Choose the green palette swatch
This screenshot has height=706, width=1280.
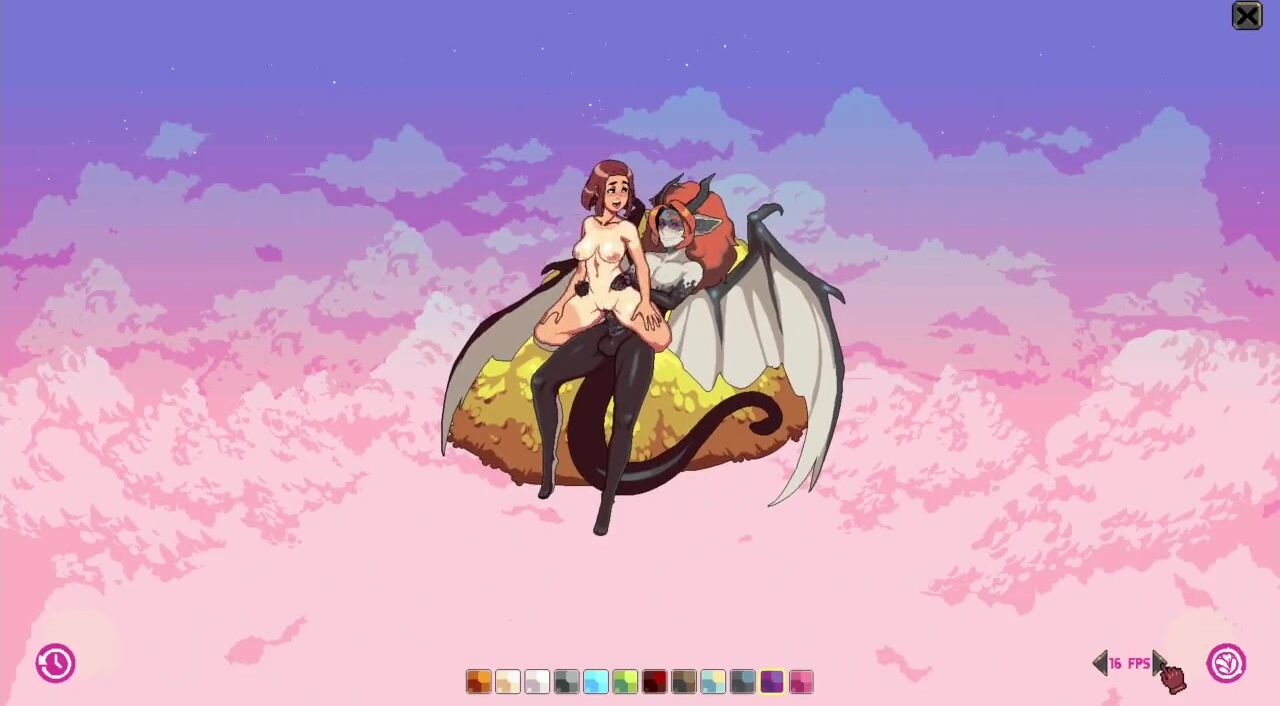point(625,682)
